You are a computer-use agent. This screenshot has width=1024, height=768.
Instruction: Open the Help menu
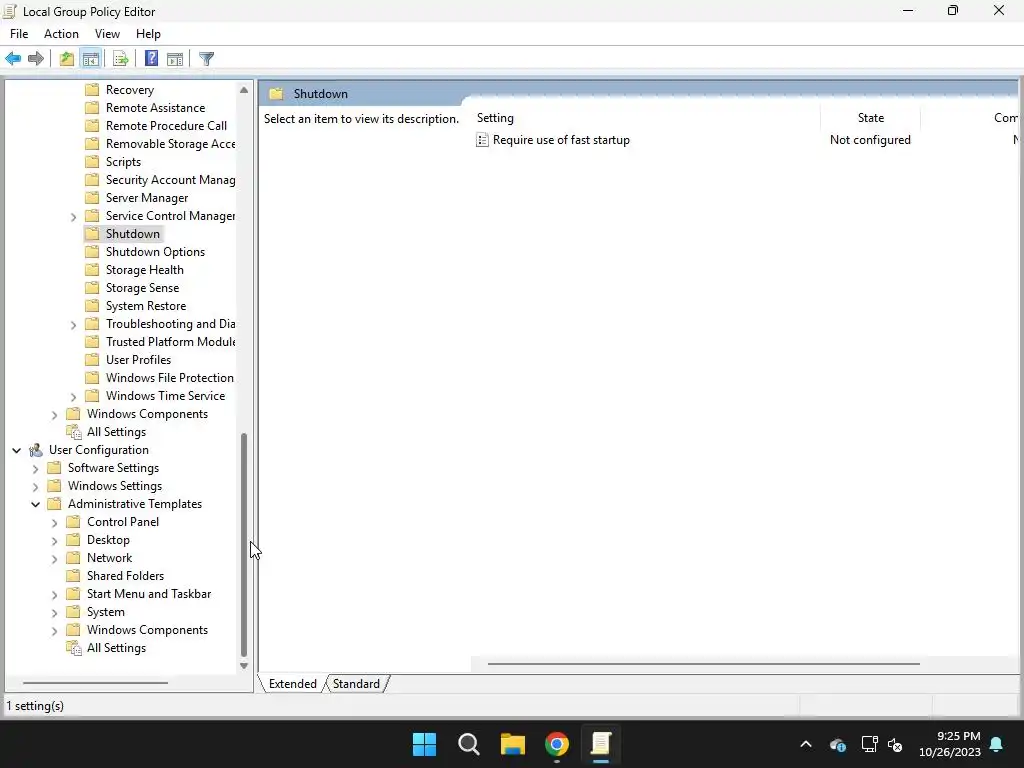148,34
